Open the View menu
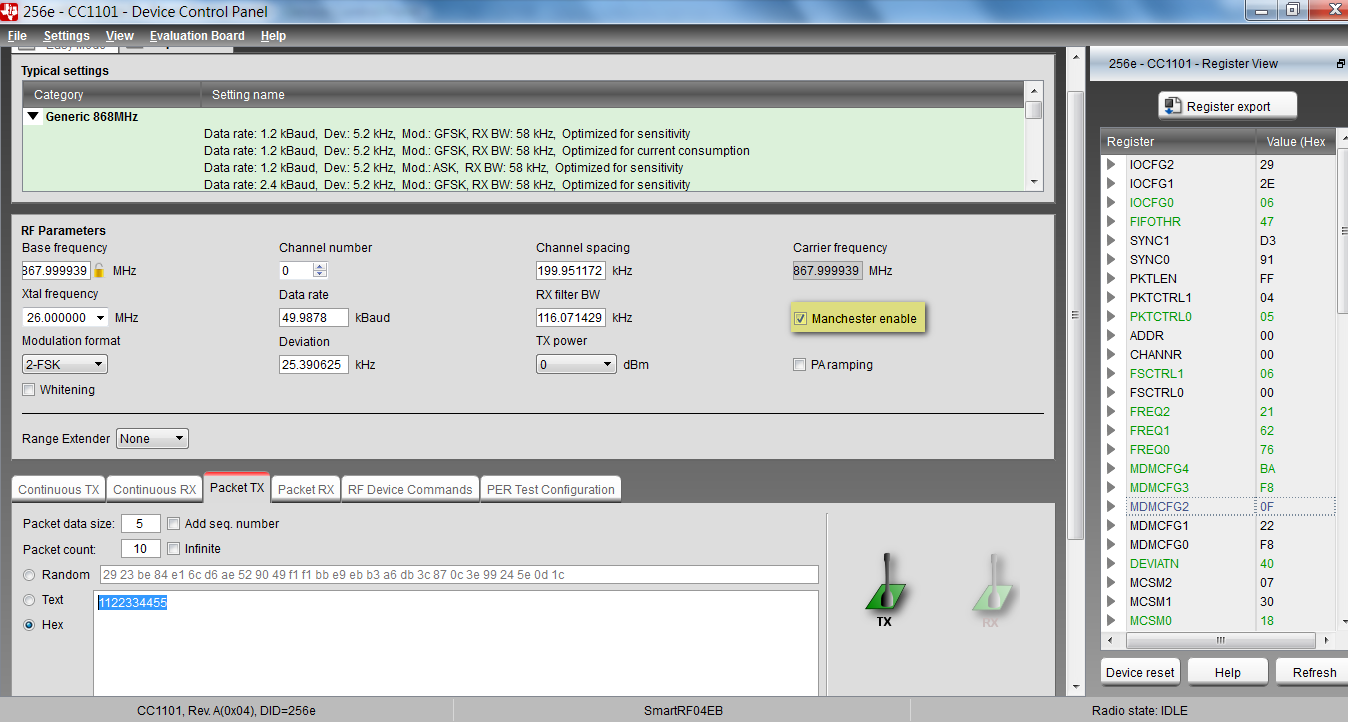The width and height of the screenshot is (1348, 722). [120, 36]
